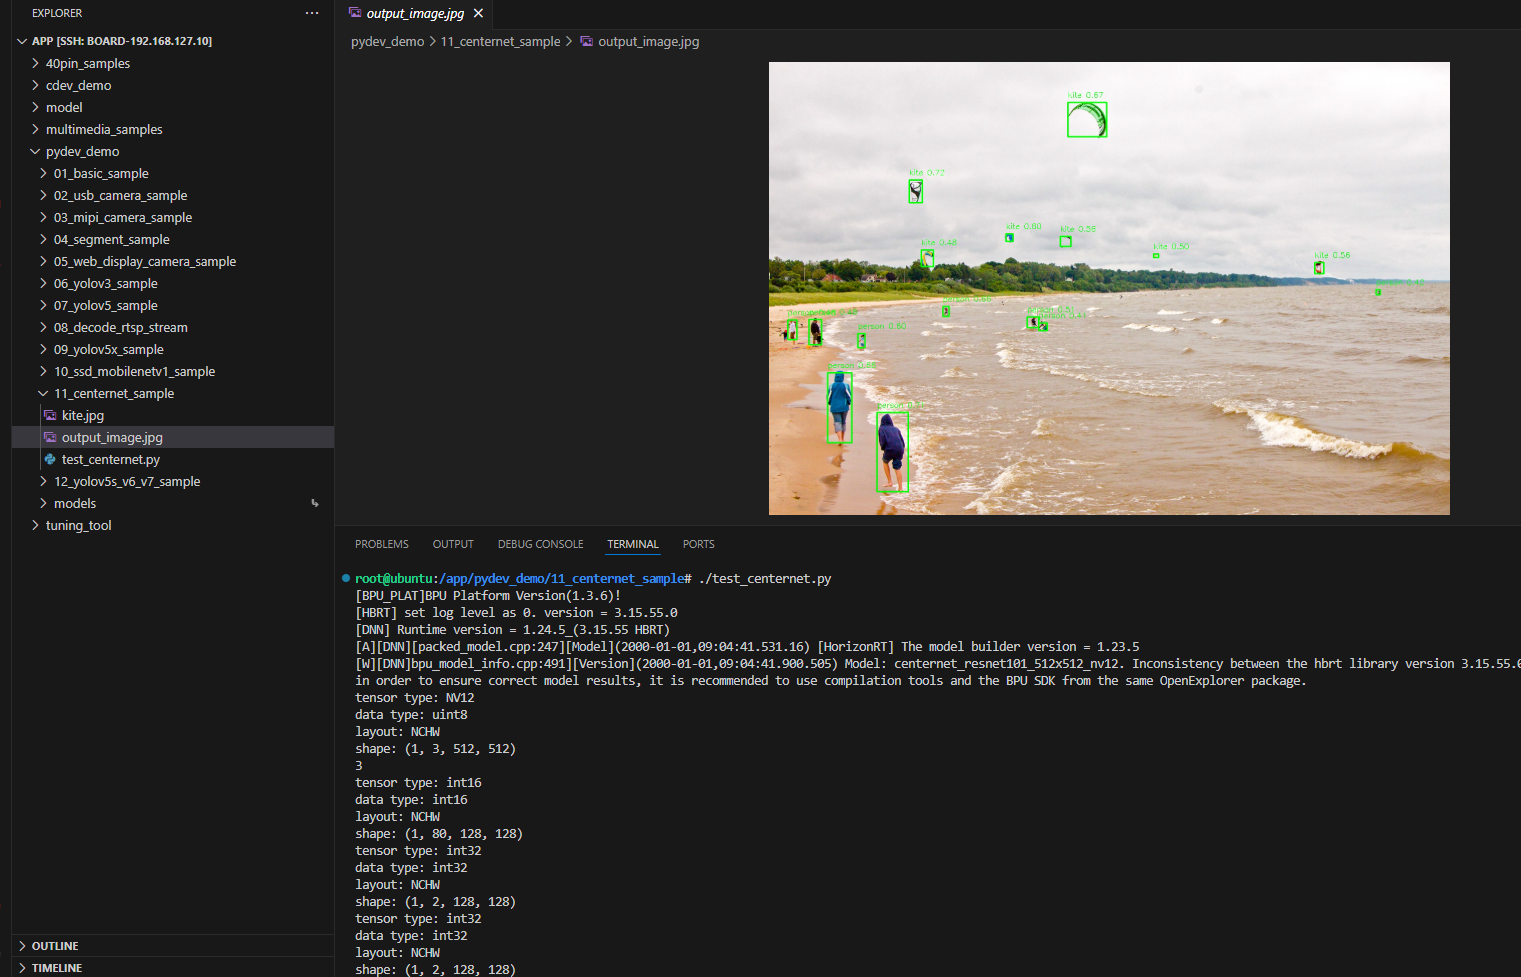The height and width of the screenshot is (977, 1521).
Task: Switch to the OUTPUT tab in the panel
Action: point(453,544)
